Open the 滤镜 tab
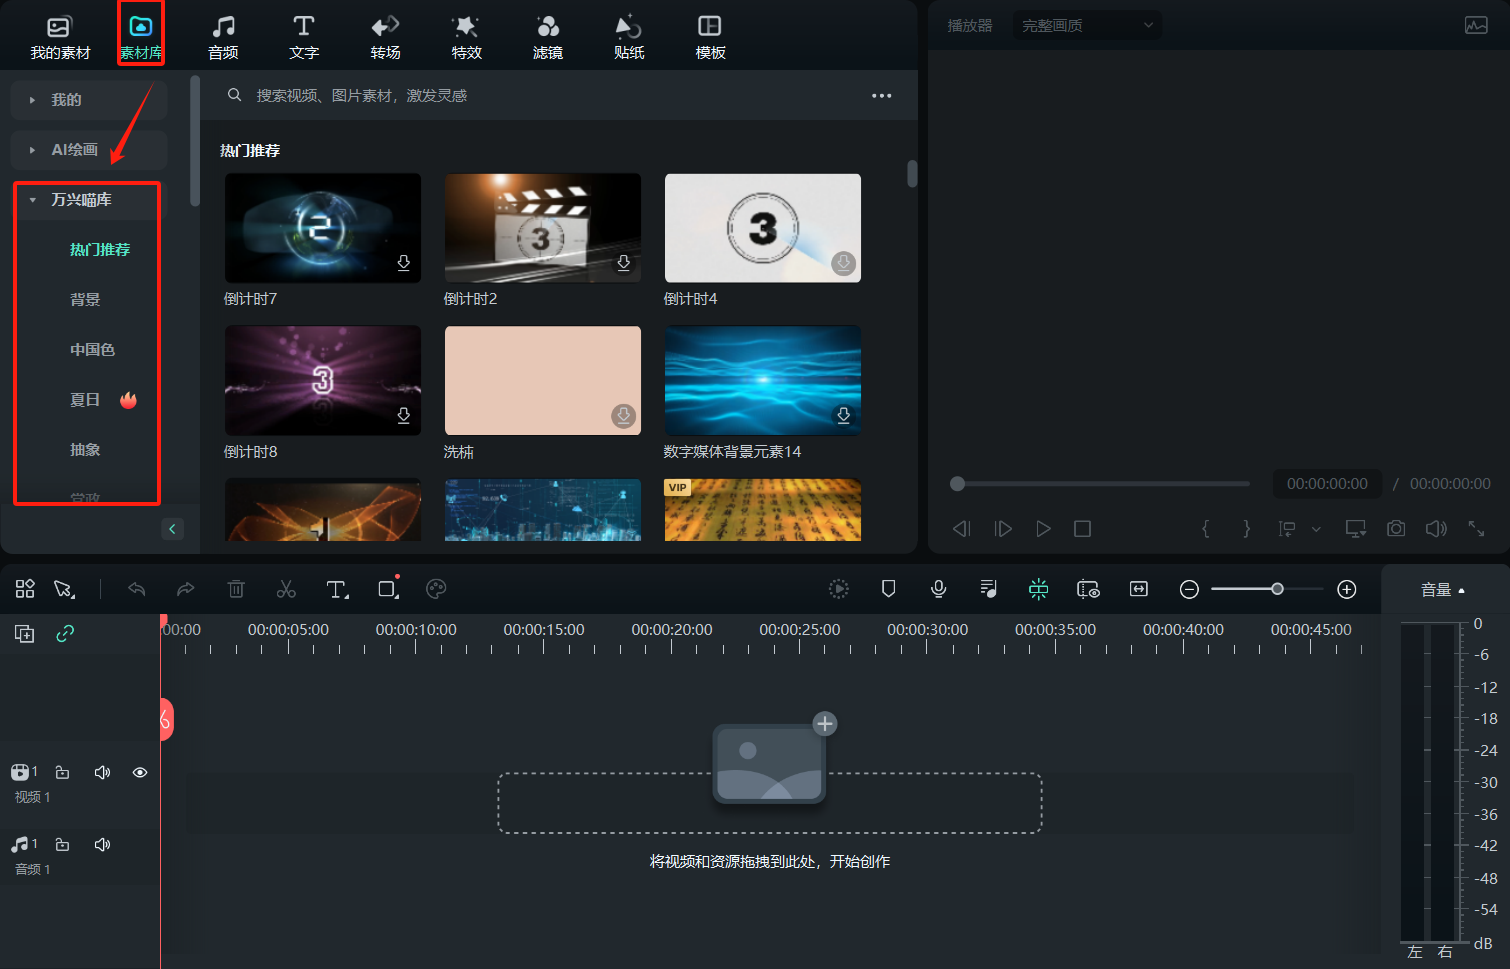This screenshot has height=969, width=1510. (x=547, y=36)
